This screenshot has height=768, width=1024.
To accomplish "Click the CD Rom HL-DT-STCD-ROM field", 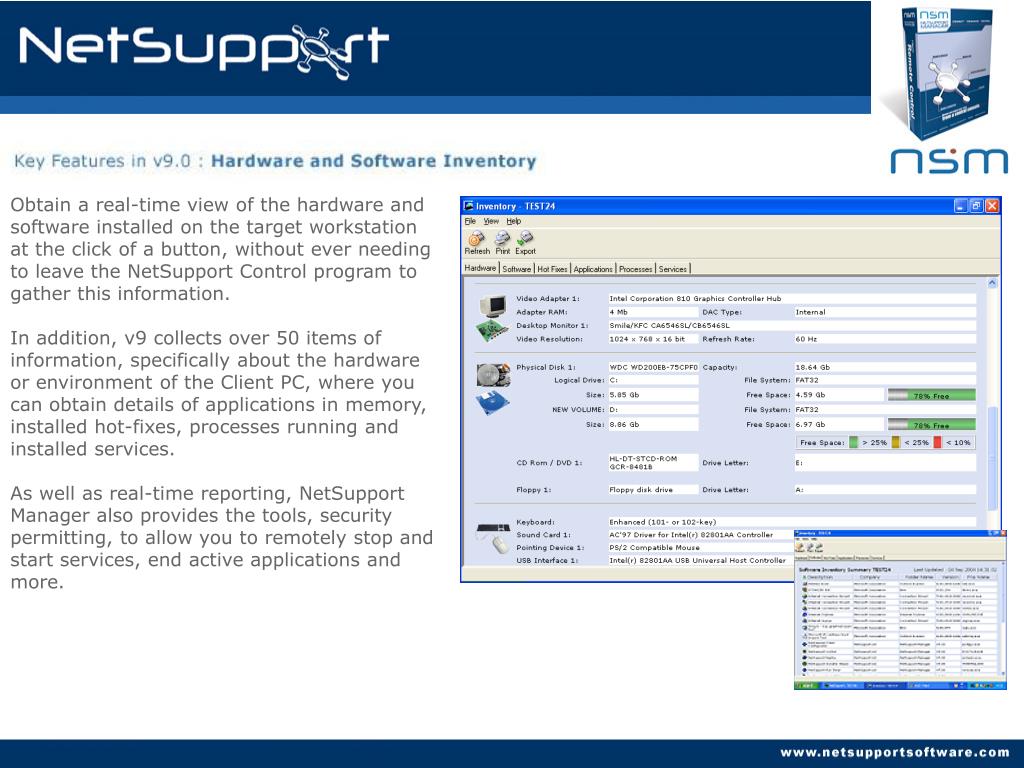I will pos(652,462).
